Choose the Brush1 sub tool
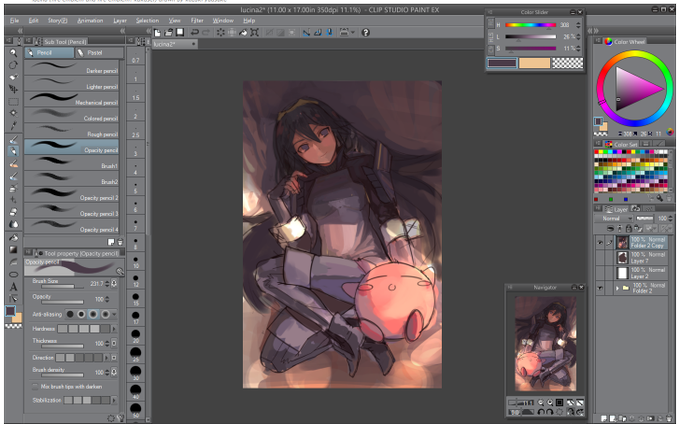 point(71,163)
